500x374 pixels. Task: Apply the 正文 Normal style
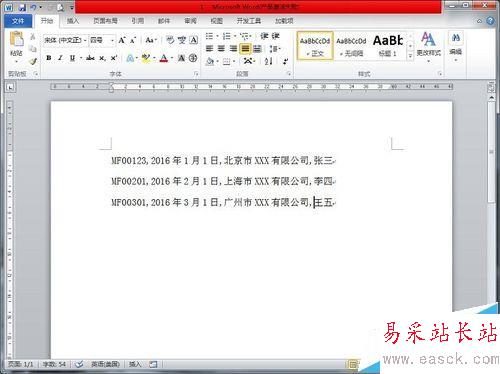315,46
